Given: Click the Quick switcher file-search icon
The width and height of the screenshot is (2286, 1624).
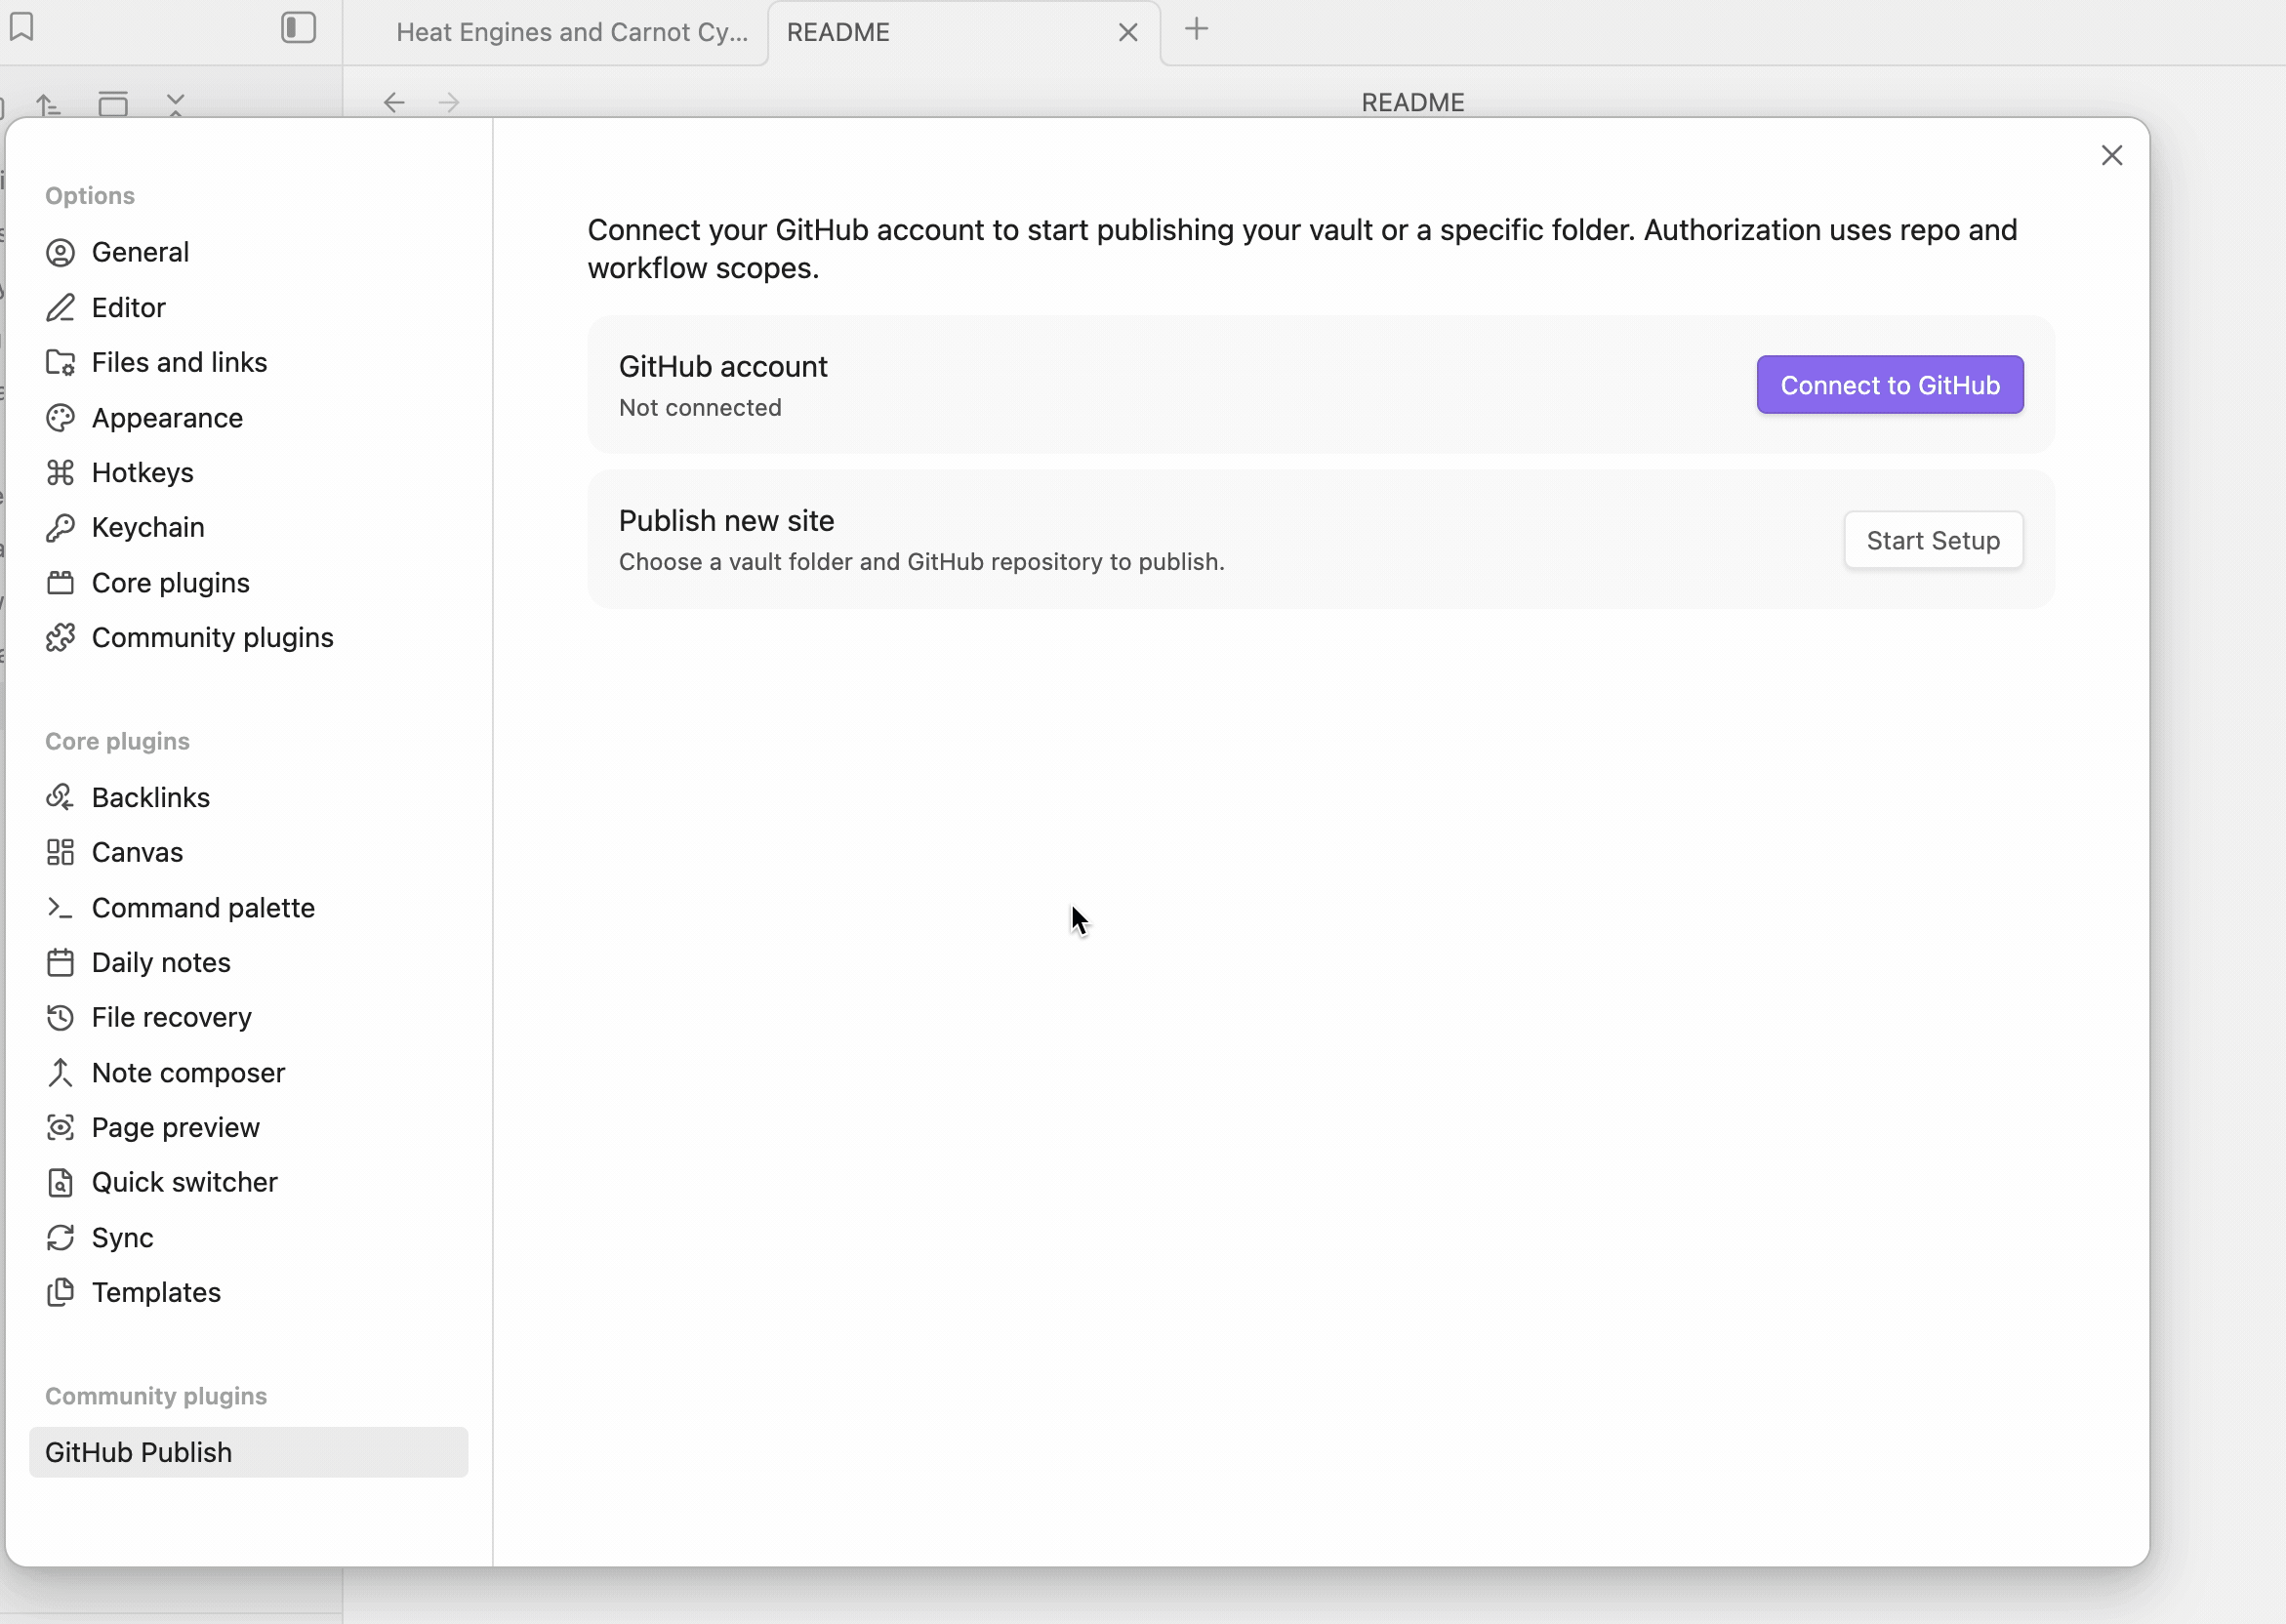Looking at the screenshot, I should [x=60, y=1182].
